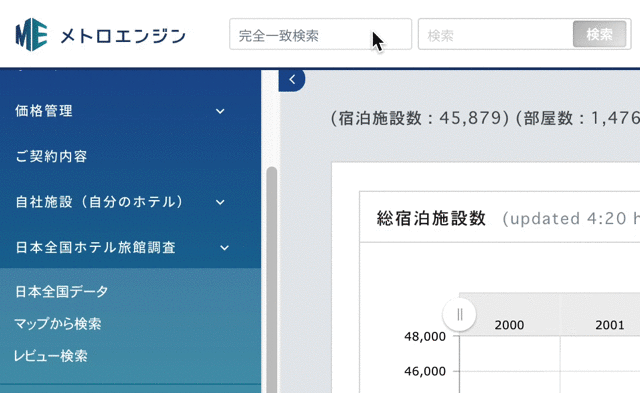Open the レビュー検索 submenu item

point(51,356)
